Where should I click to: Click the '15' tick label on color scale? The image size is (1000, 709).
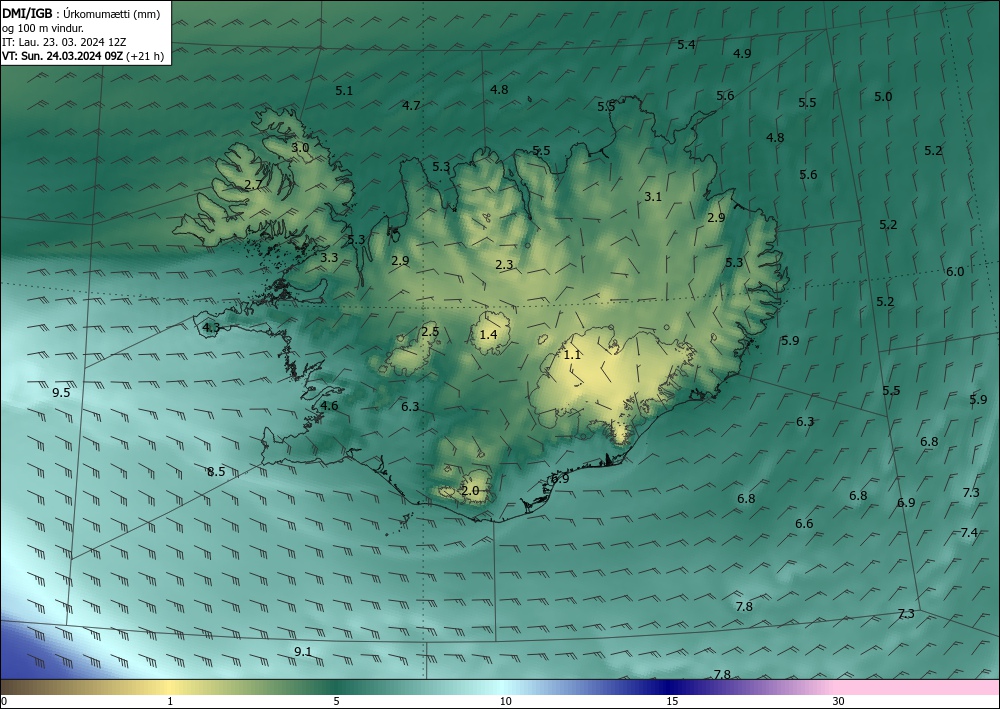coord(672,702)
